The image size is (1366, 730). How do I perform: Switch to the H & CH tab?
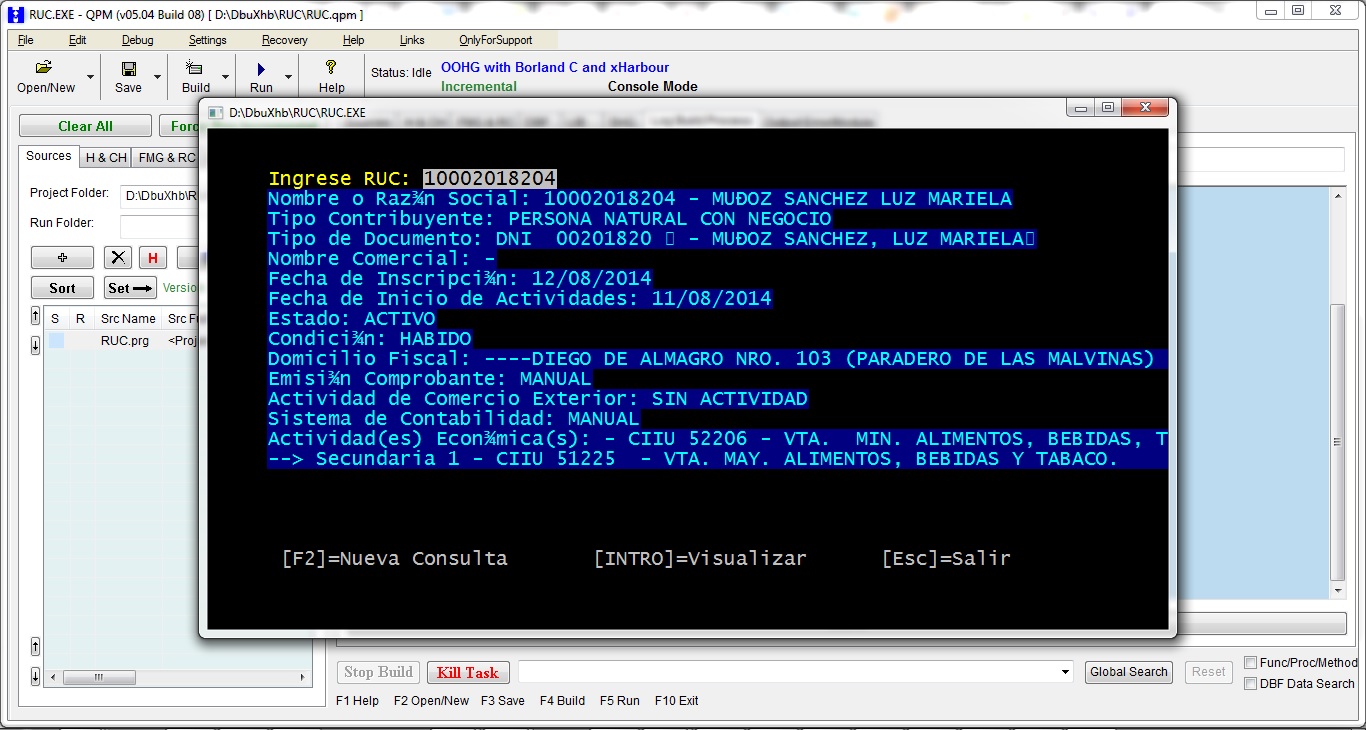pyautogui.click(x=106, y=158)
